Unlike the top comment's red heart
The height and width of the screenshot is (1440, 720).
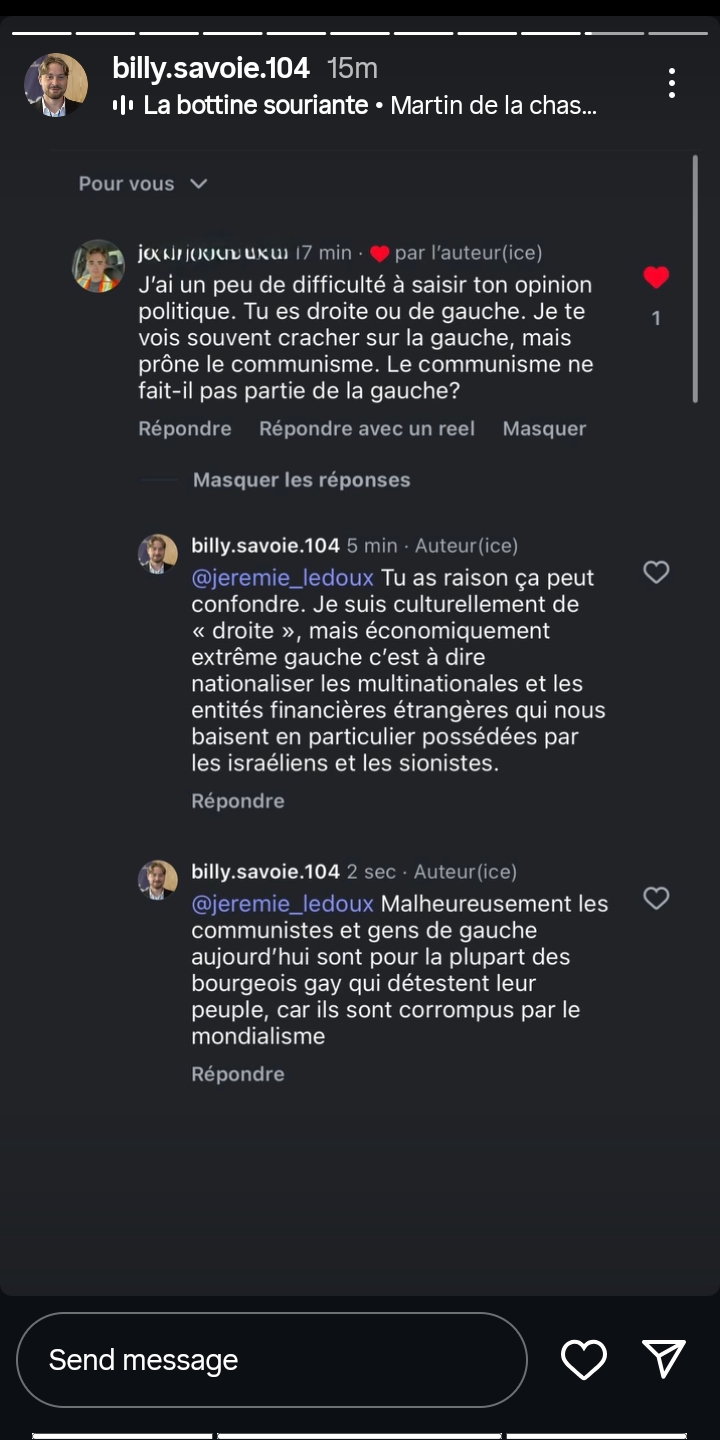click(x=656, y=277)
